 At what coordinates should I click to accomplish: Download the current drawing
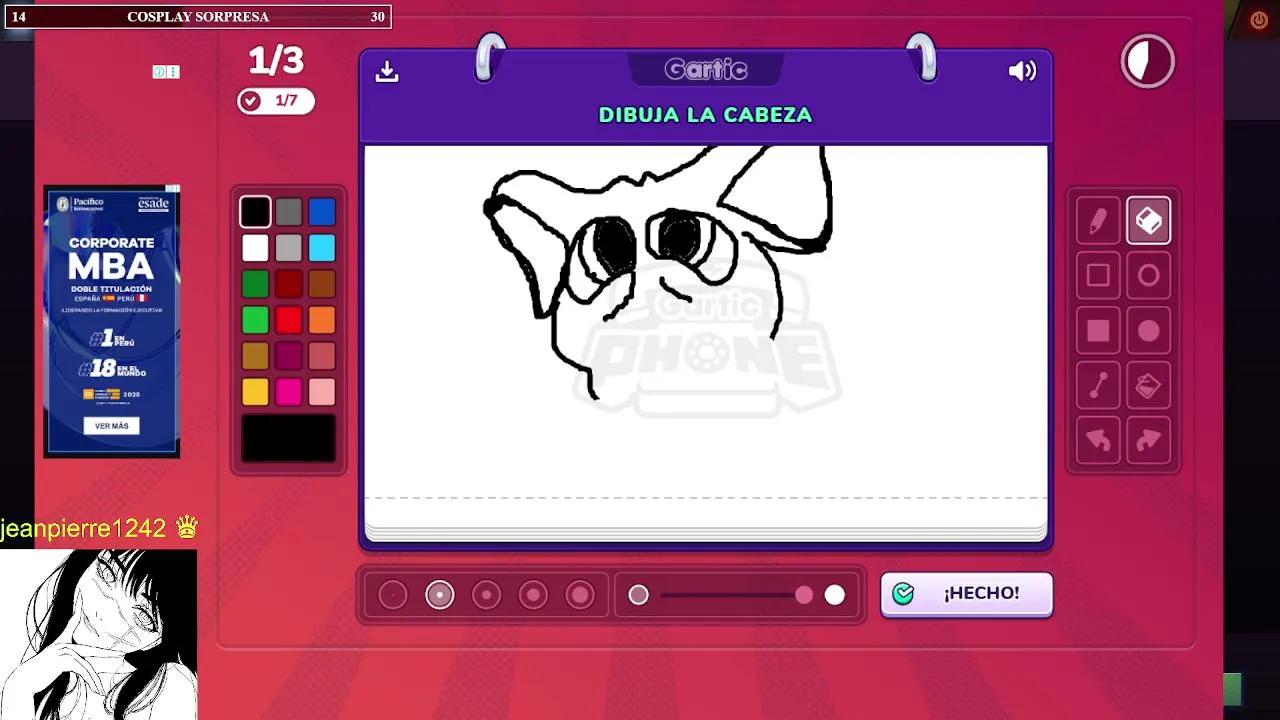click(387, 71)
